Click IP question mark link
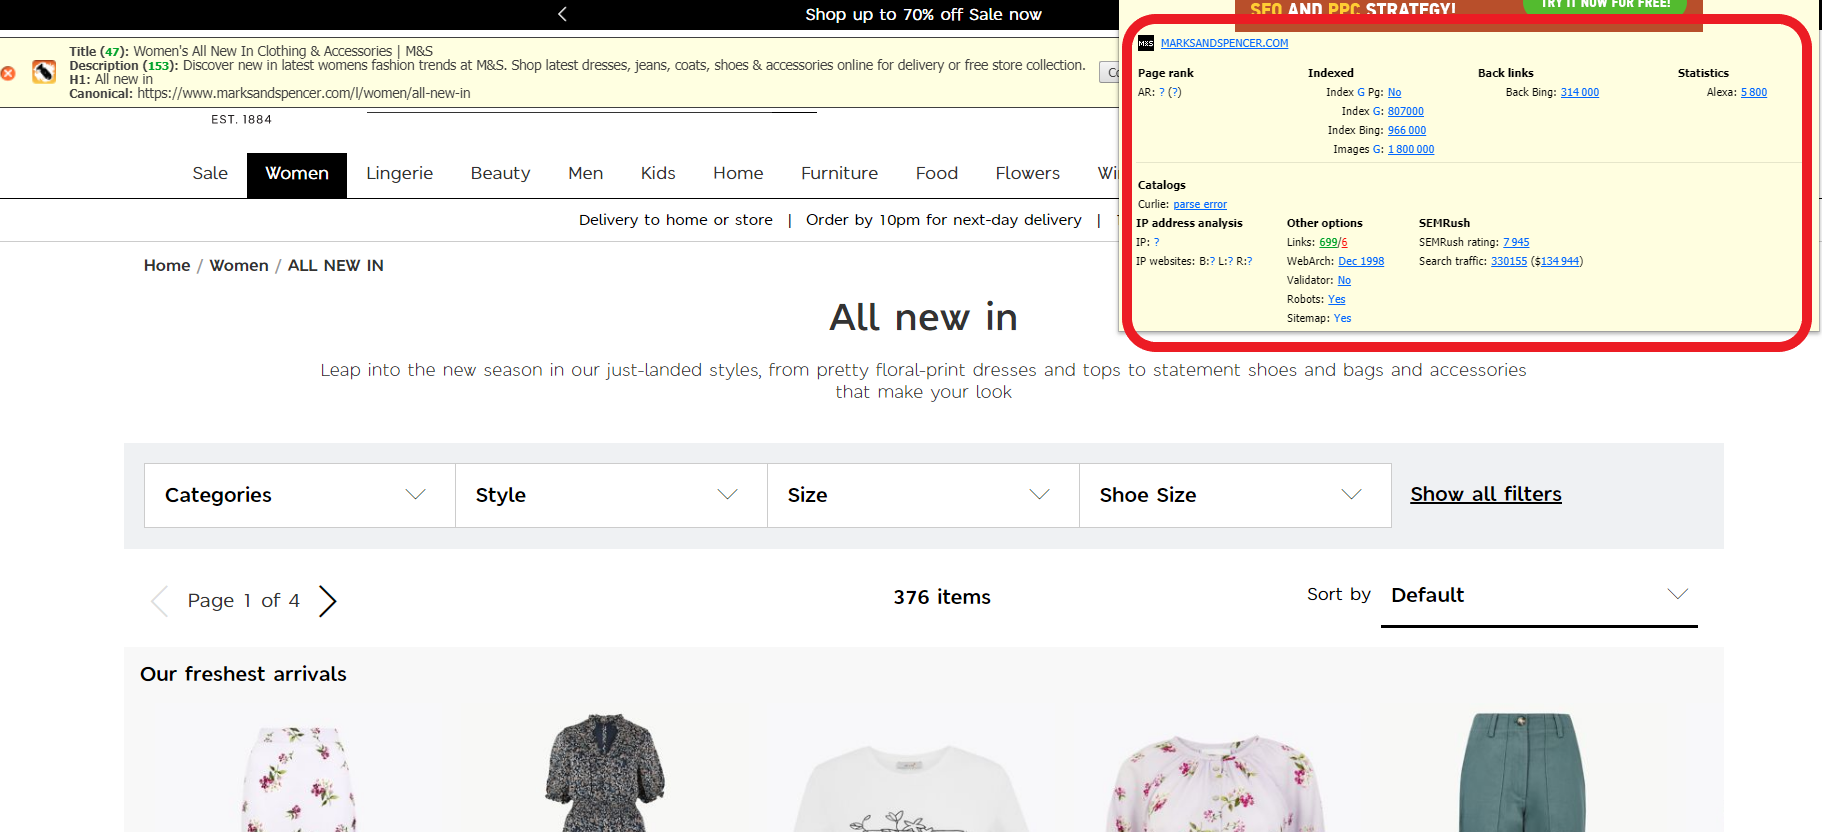The image size is (1822, 832). [1156, 242]
